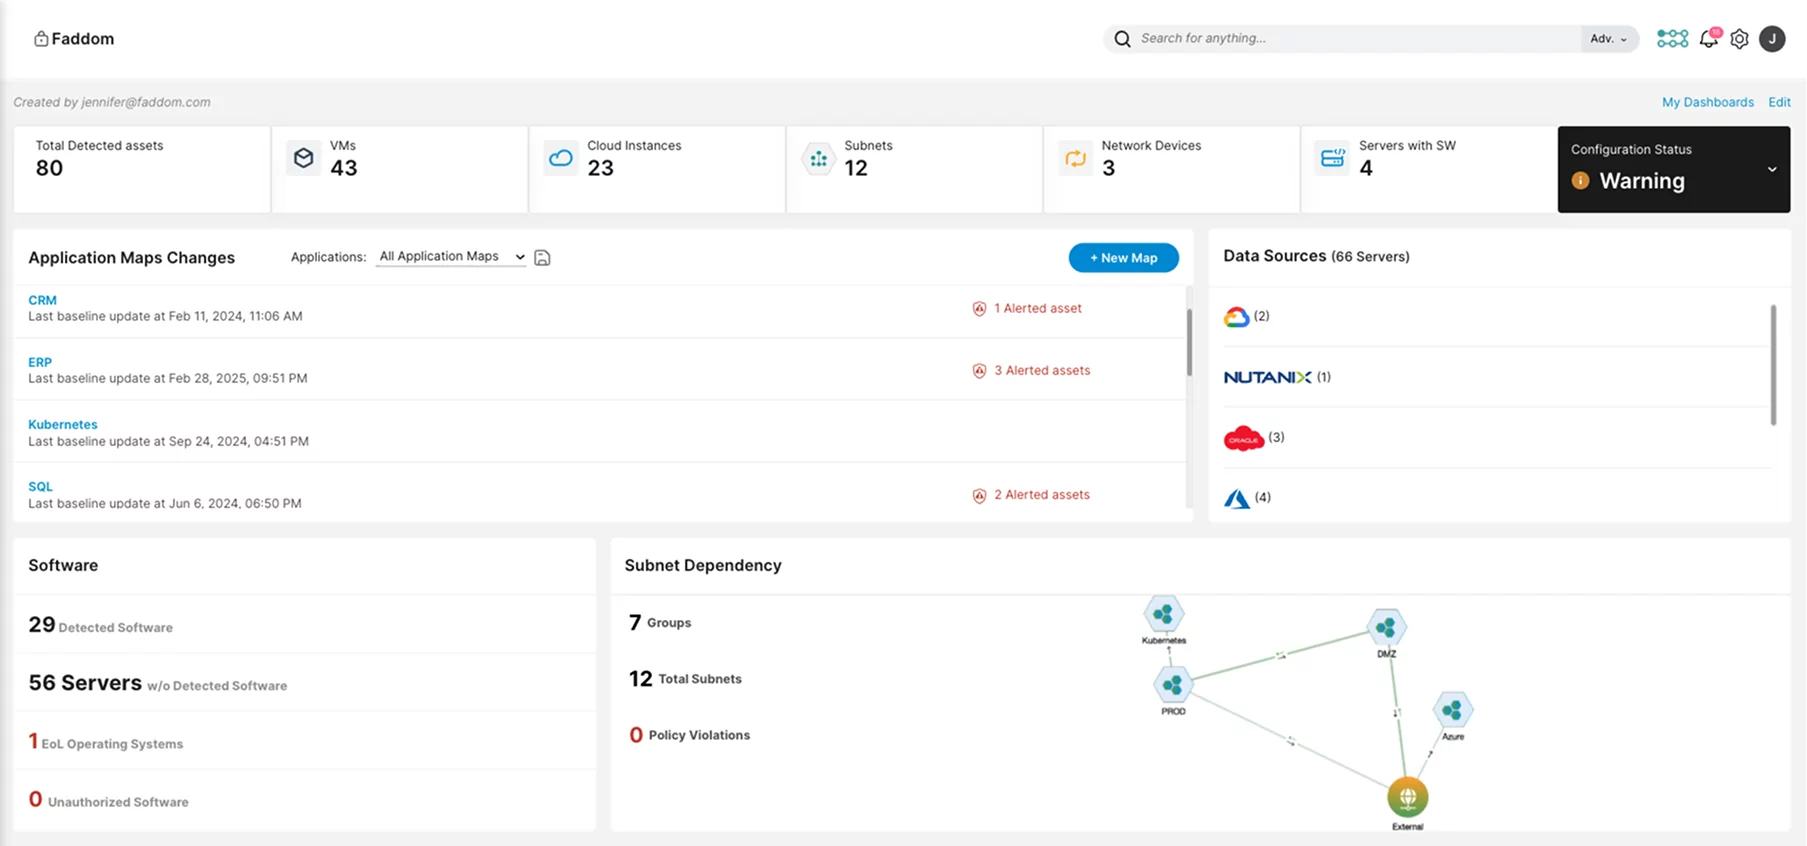The height and width of the screenshot is (846, 1807).
Task: Click 1 Alerted asset text
Action: (x=1037, y=309)
